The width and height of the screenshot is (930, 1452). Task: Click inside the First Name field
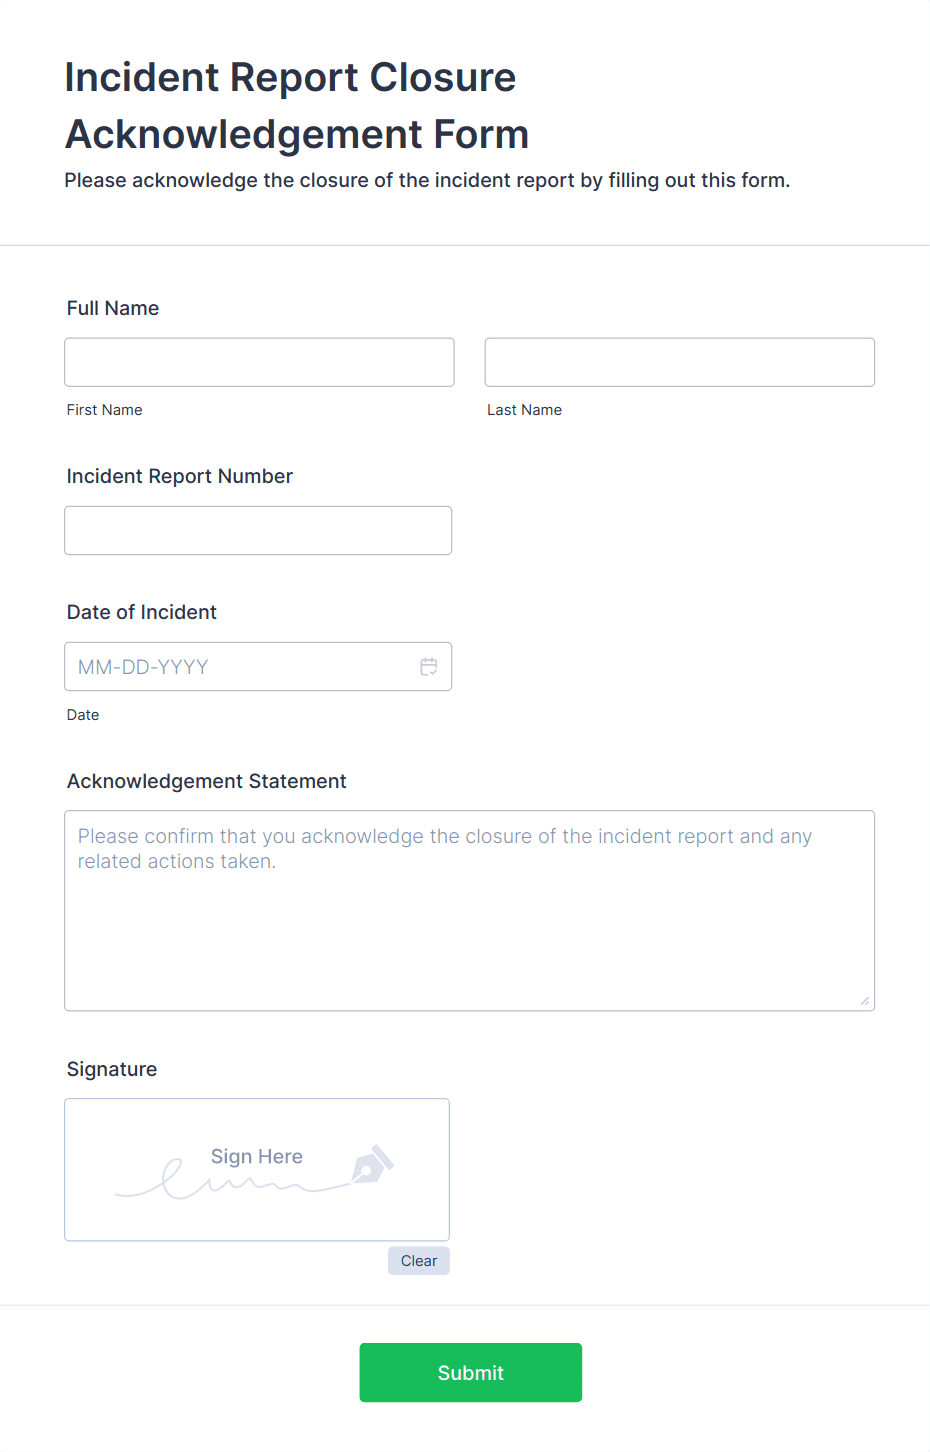click(259, 362)
